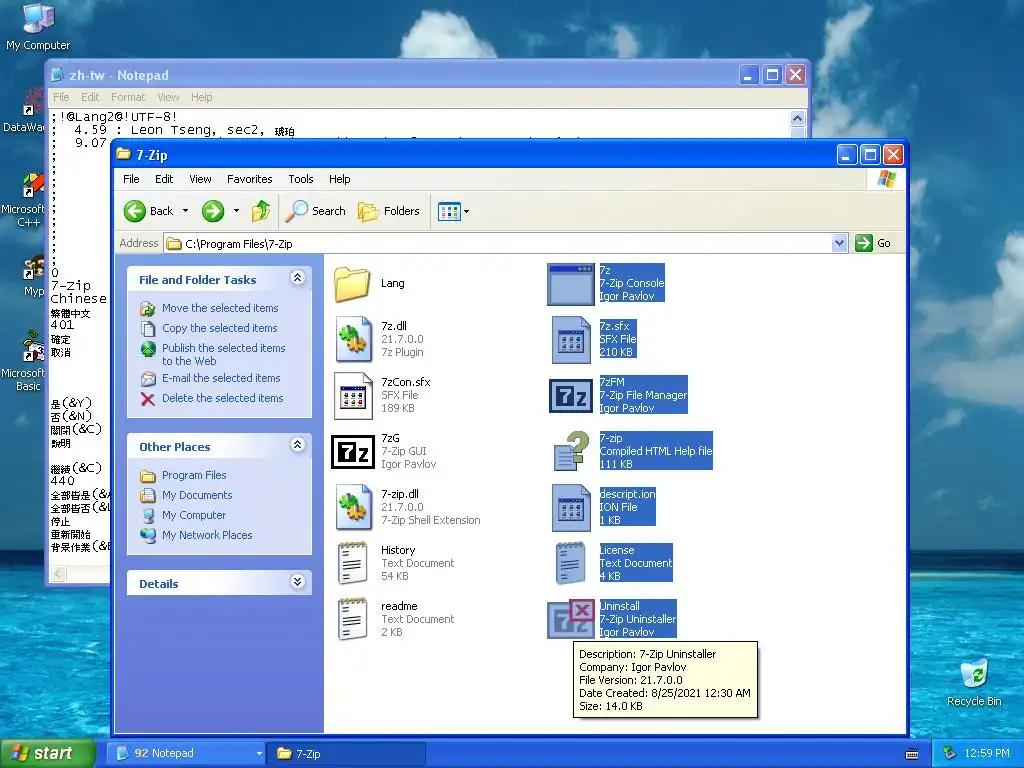Select the Uninstall 7-Zip Uninstaller icon
1024x768 pixels.
point(571,618)
